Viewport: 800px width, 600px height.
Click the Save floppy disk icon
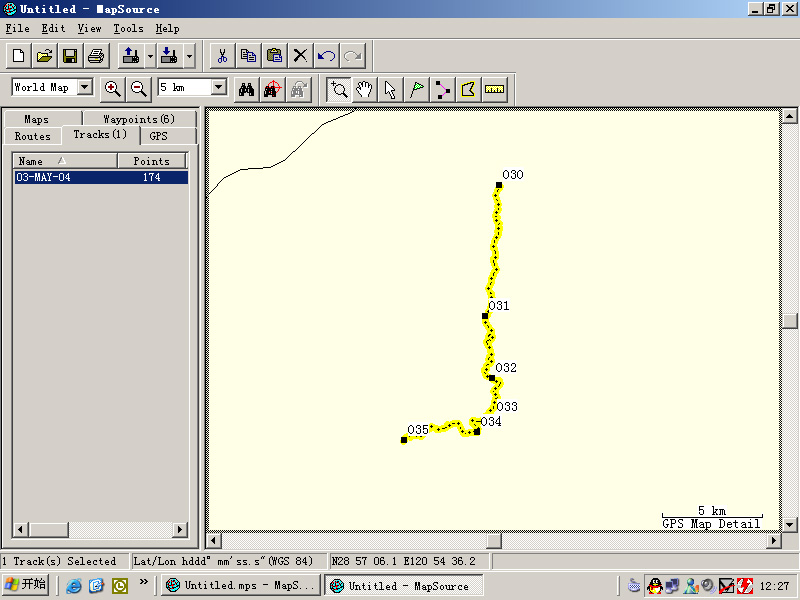click(70, 56)
